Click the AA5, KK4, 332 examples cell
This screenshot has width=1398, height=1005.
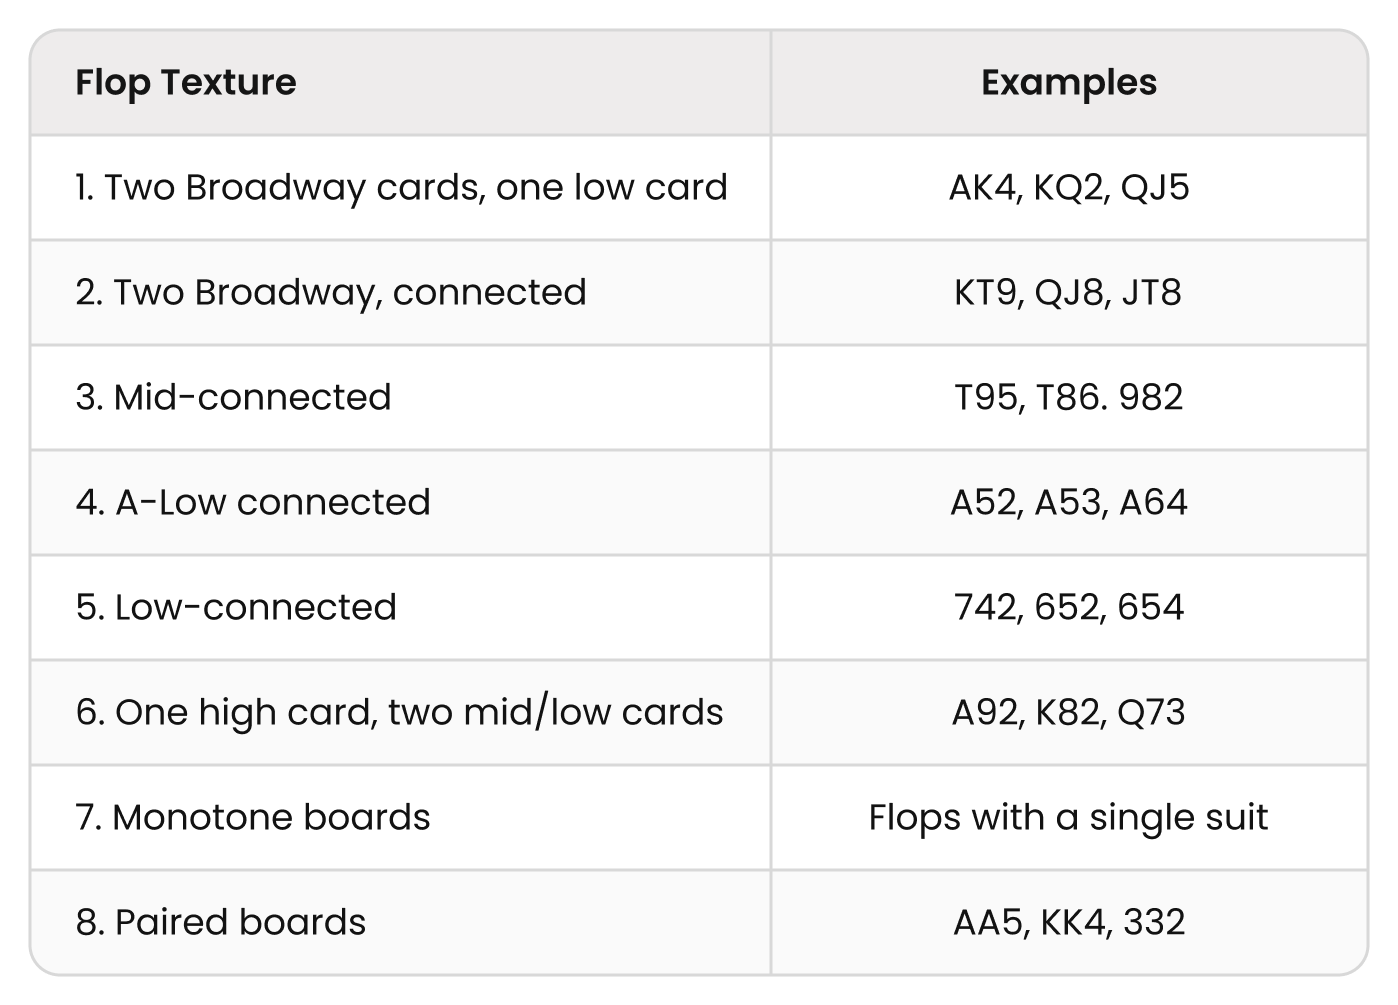[x=1069, y=923]
